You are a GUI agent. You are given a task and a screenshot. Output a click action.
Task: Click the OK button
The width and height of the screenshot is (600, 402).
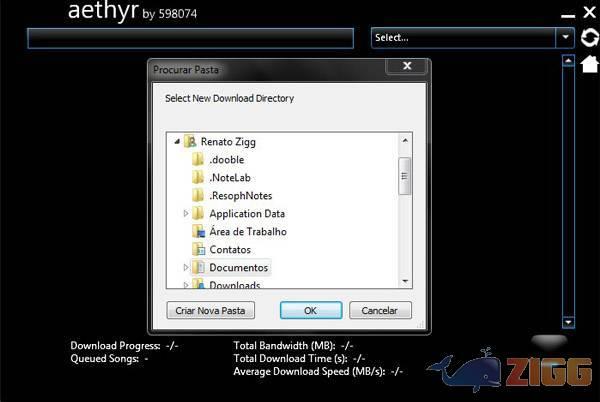pyautogui.click(x=311, y=311)
